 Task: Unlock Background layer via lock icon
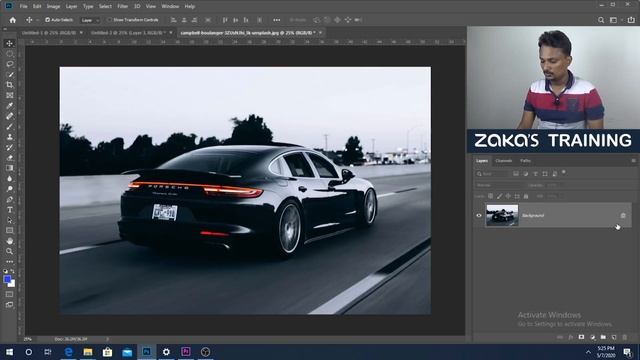click(623, 216)
